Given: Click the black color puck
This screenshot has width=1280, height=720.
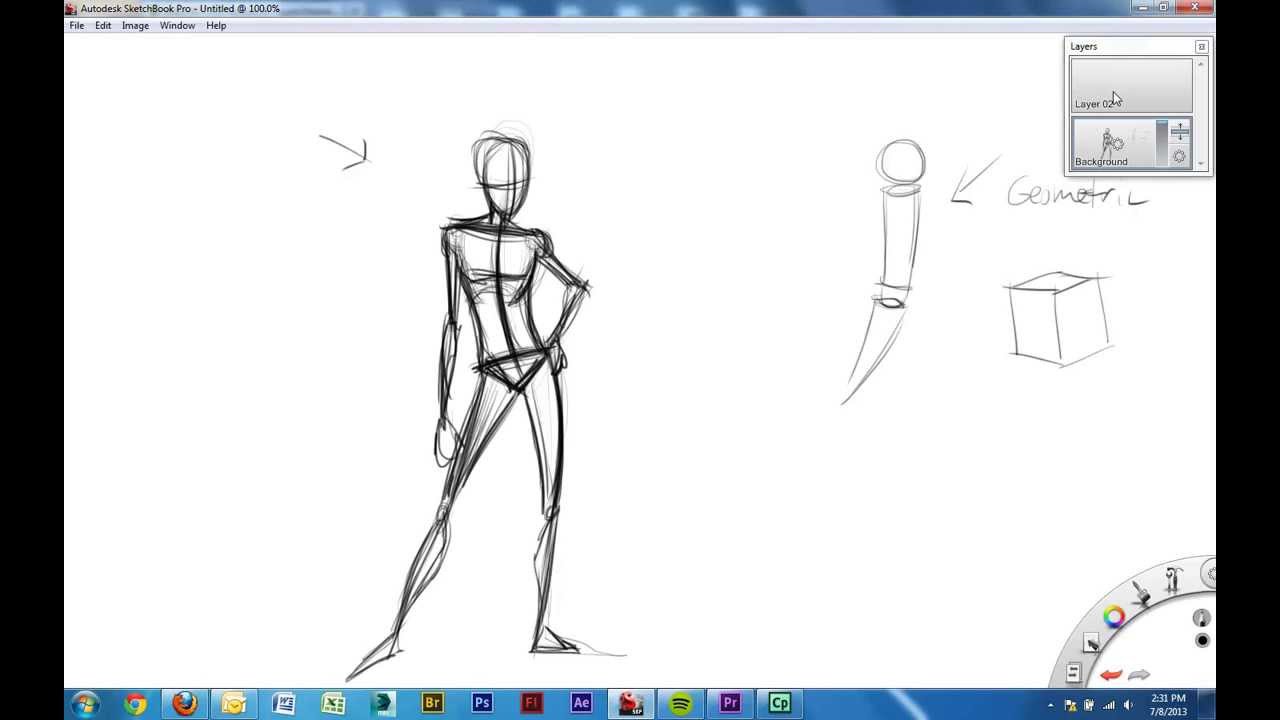Looking at the screenshot, I should [1202, 641].
